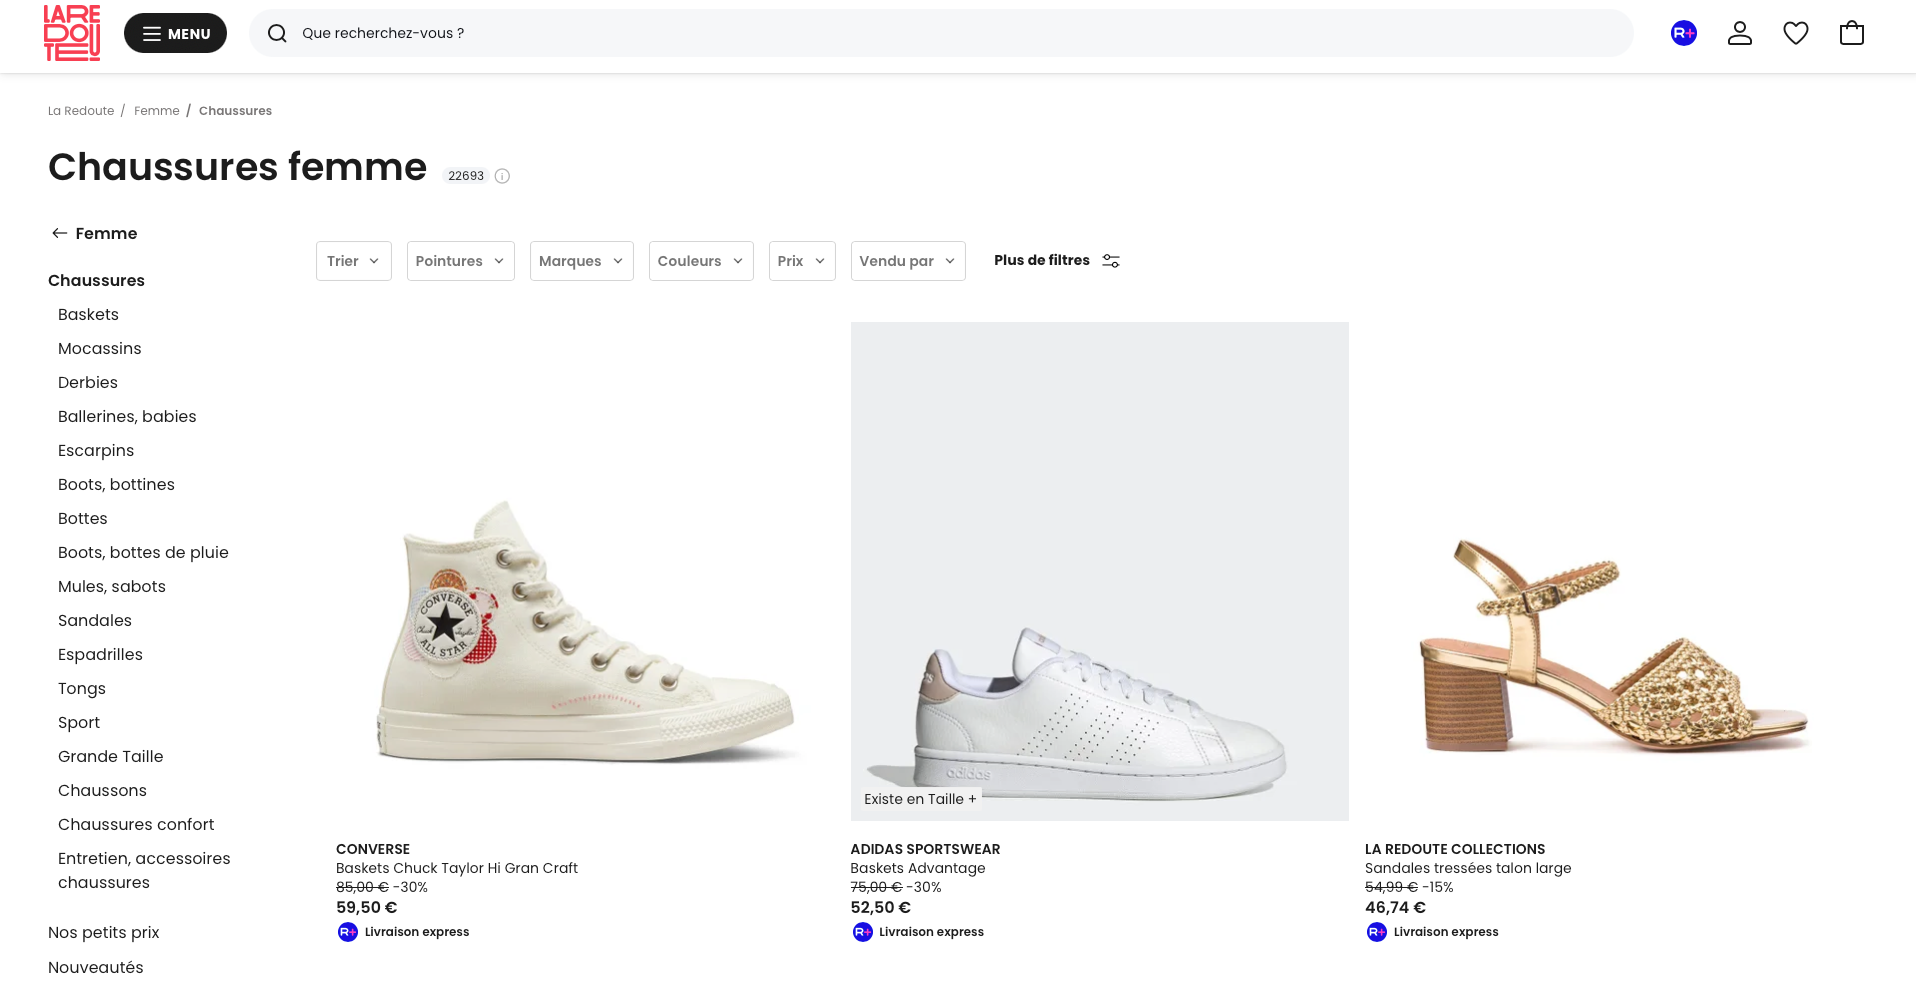Open gold braided sandal product image
The width and height of the screenshot is (1916, 982).
(1614, 571)
